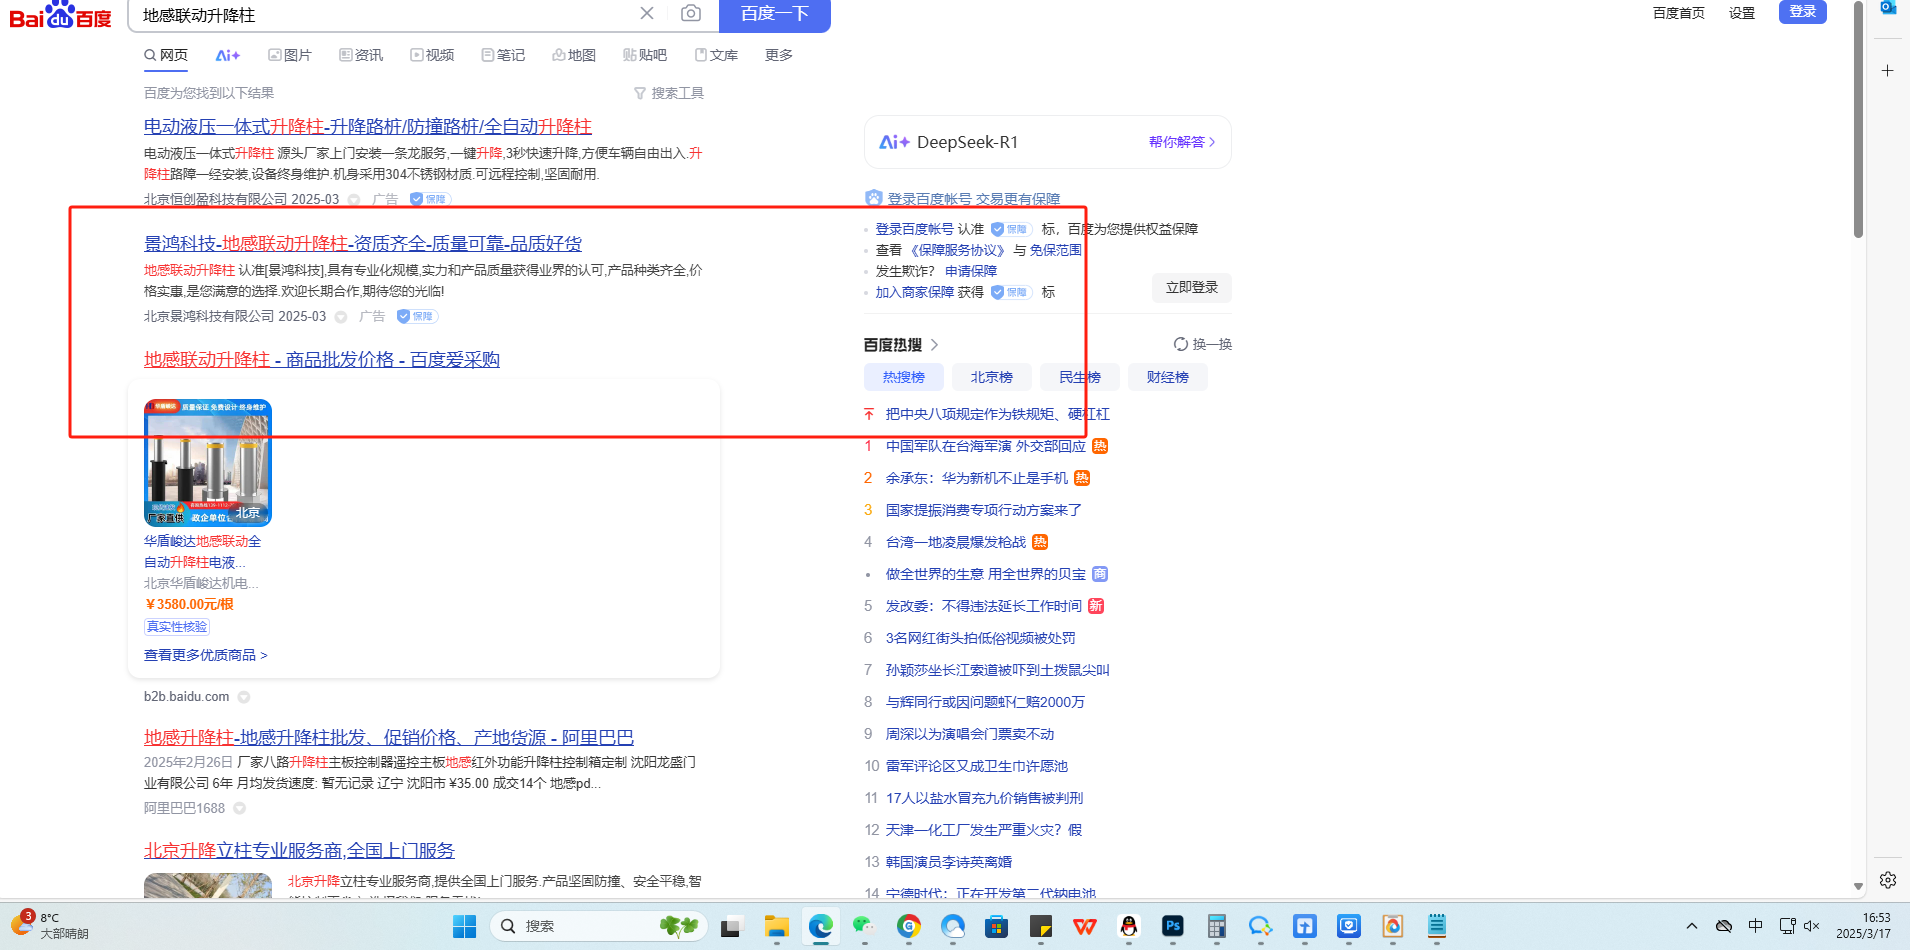1910x950 pixels.
Task: Open Photoshop from the taskbar
Action: pyautogui.click(x=1173, y=927)
